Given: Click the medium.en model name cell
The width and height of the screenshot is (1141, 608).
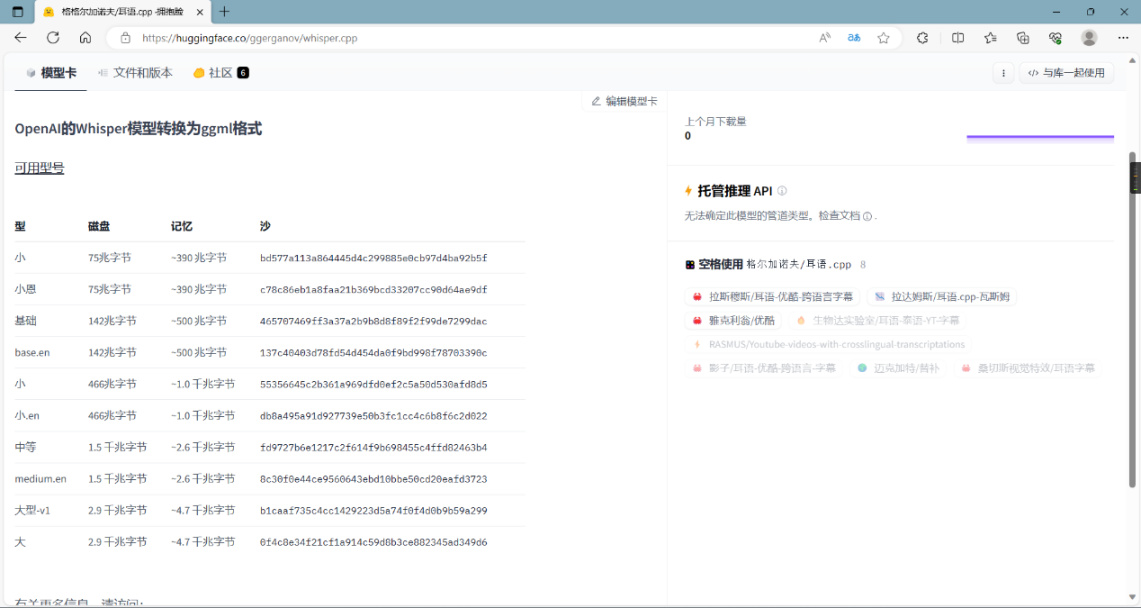Looking at the screenshot, I should point(40,479).
